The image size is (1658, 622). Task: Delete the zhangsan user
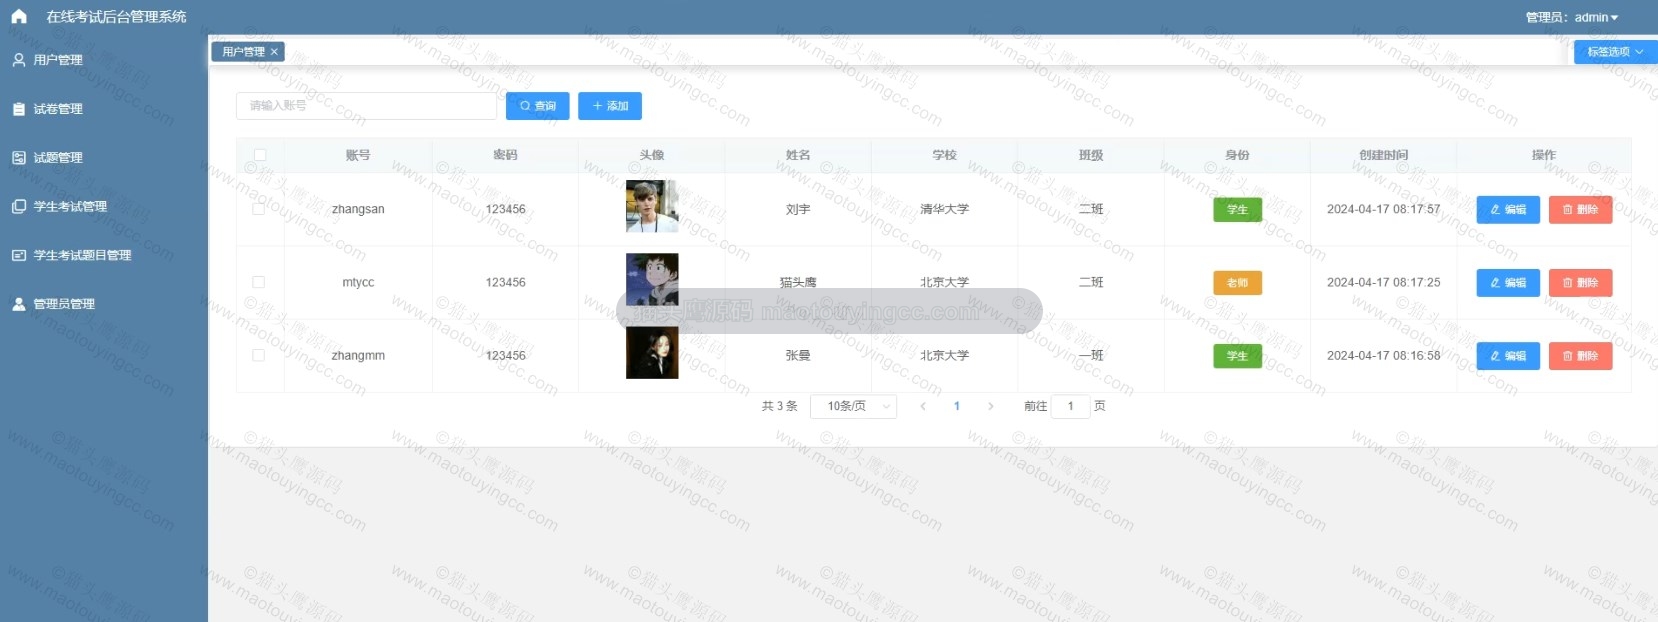[1580, 210]
